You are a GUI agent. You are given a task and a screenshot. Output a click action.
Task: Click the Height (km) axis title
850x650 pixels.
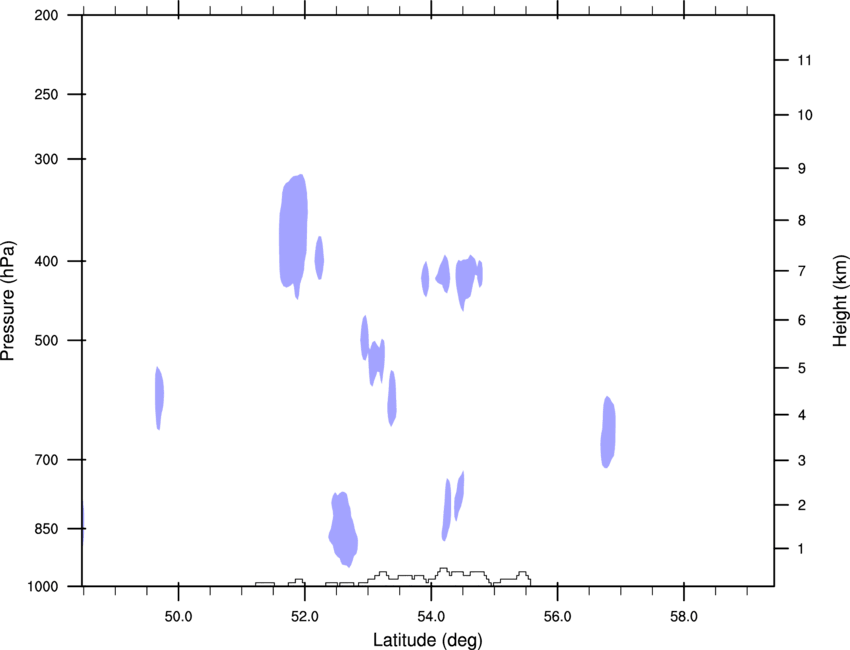(840, 301)
